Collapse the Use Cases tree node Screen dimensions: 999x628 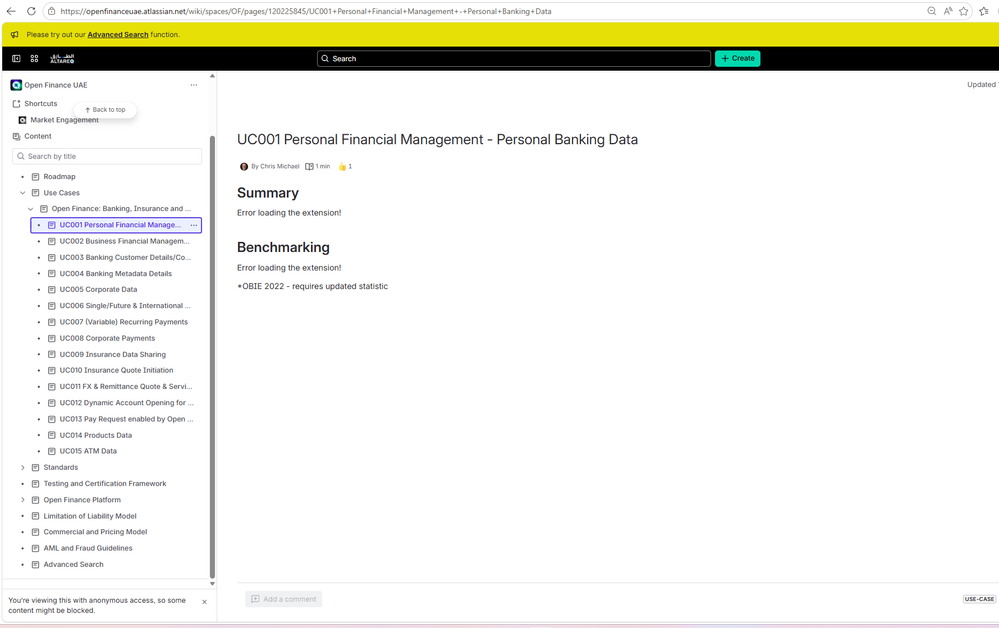coord(23,192)
